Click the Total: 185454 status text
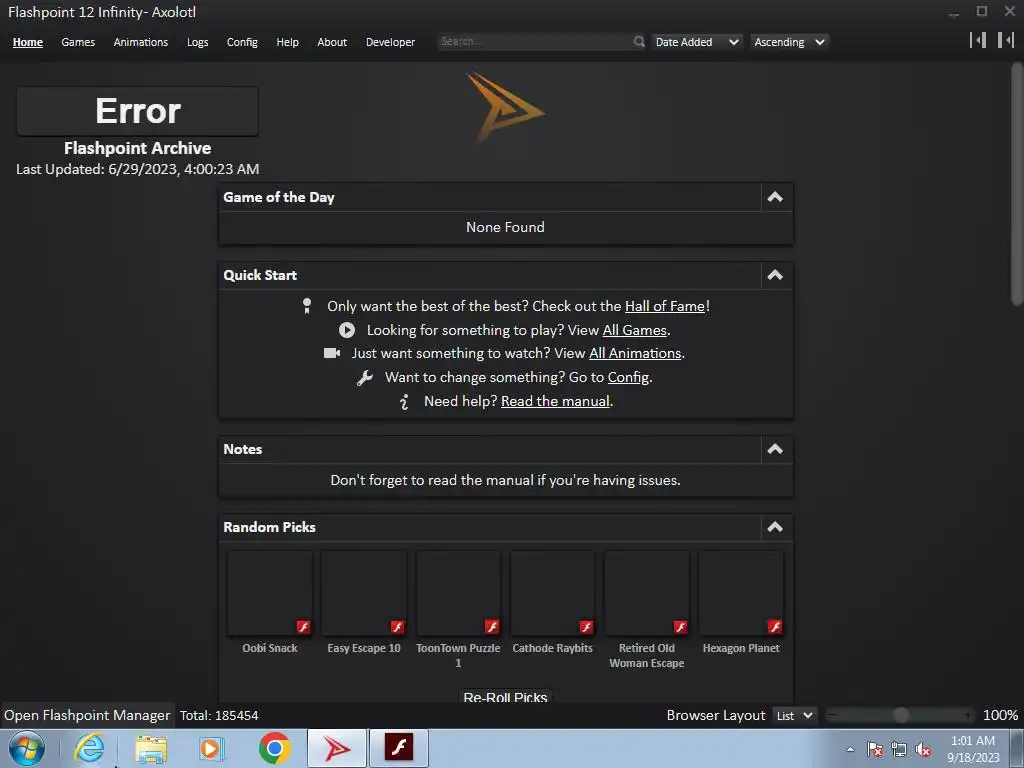Image resolution: width=1024 pixels, height=768 pixels. [x=219, y=716]
